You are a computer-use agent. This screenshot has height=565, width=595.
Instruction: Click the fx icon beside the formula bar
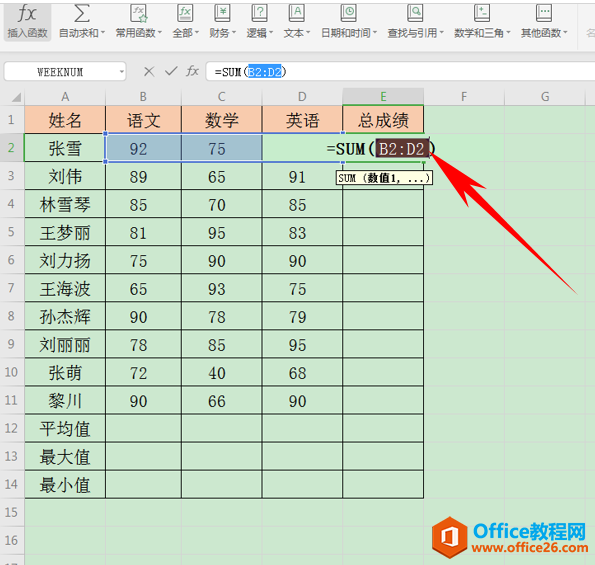(192, 71)
